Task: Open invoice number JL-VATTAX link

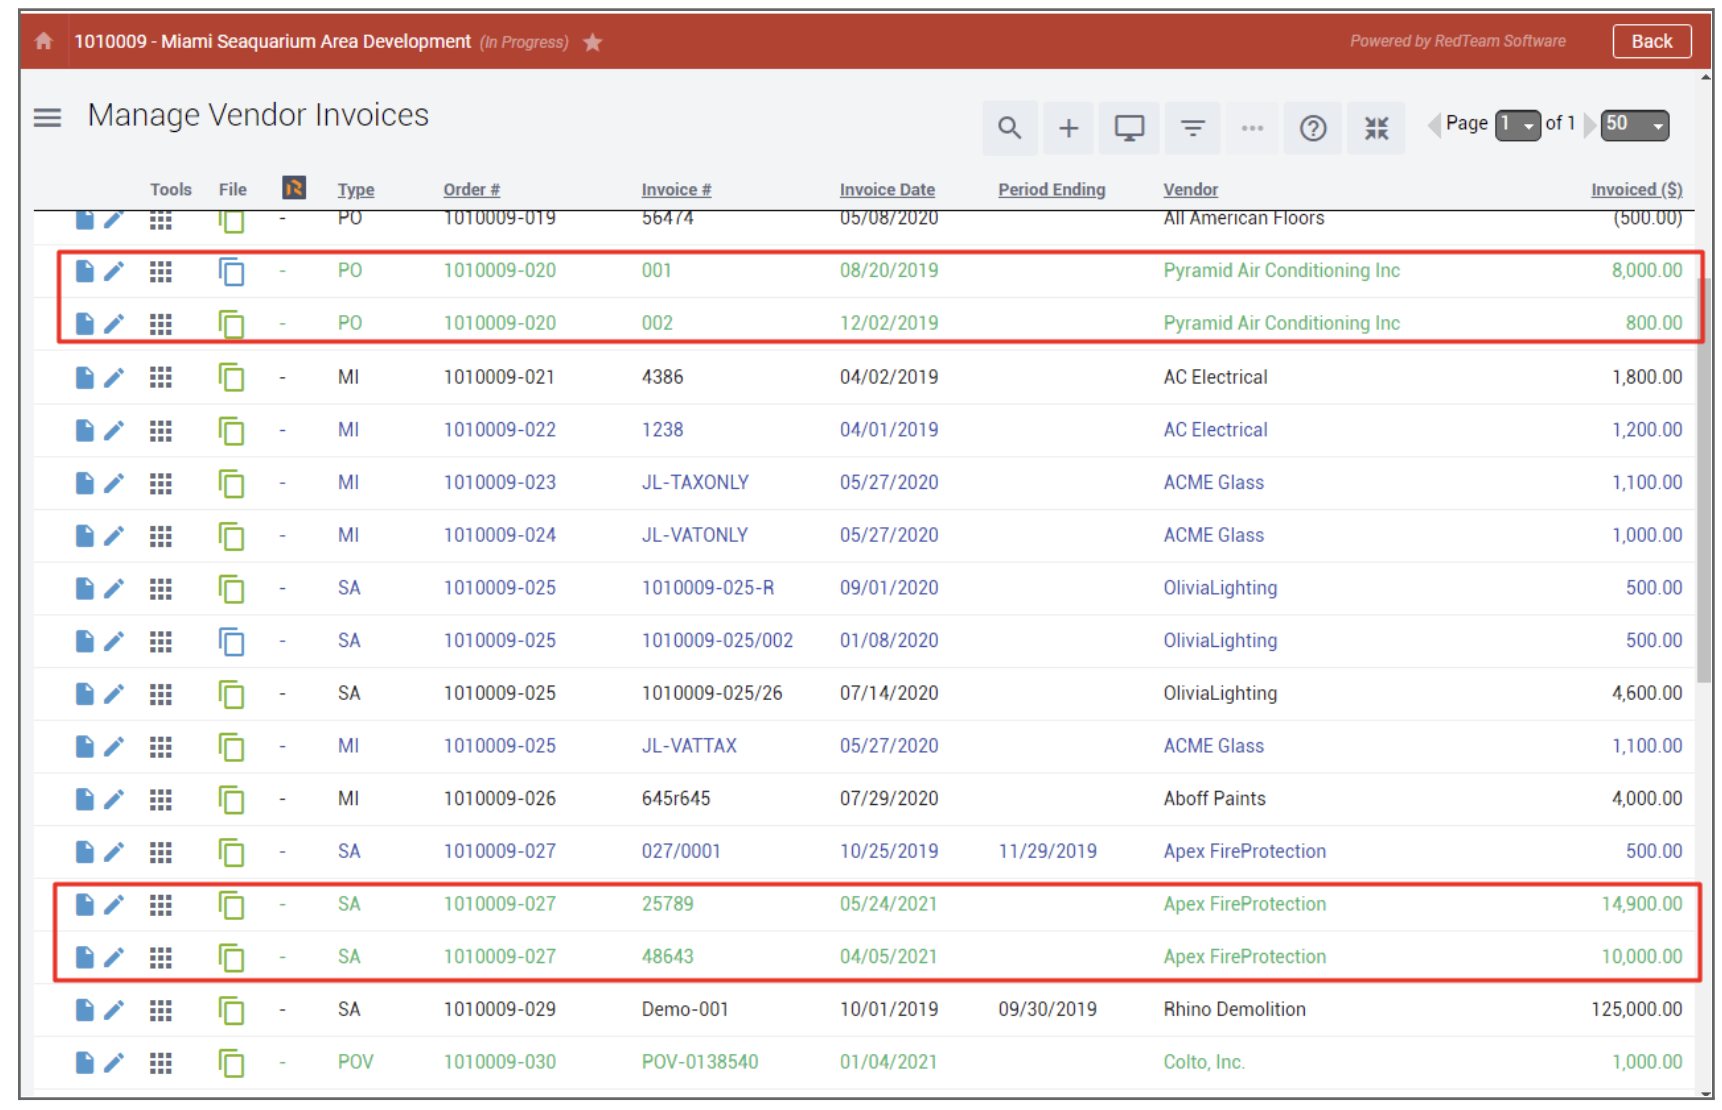Action: coord(689,746)
